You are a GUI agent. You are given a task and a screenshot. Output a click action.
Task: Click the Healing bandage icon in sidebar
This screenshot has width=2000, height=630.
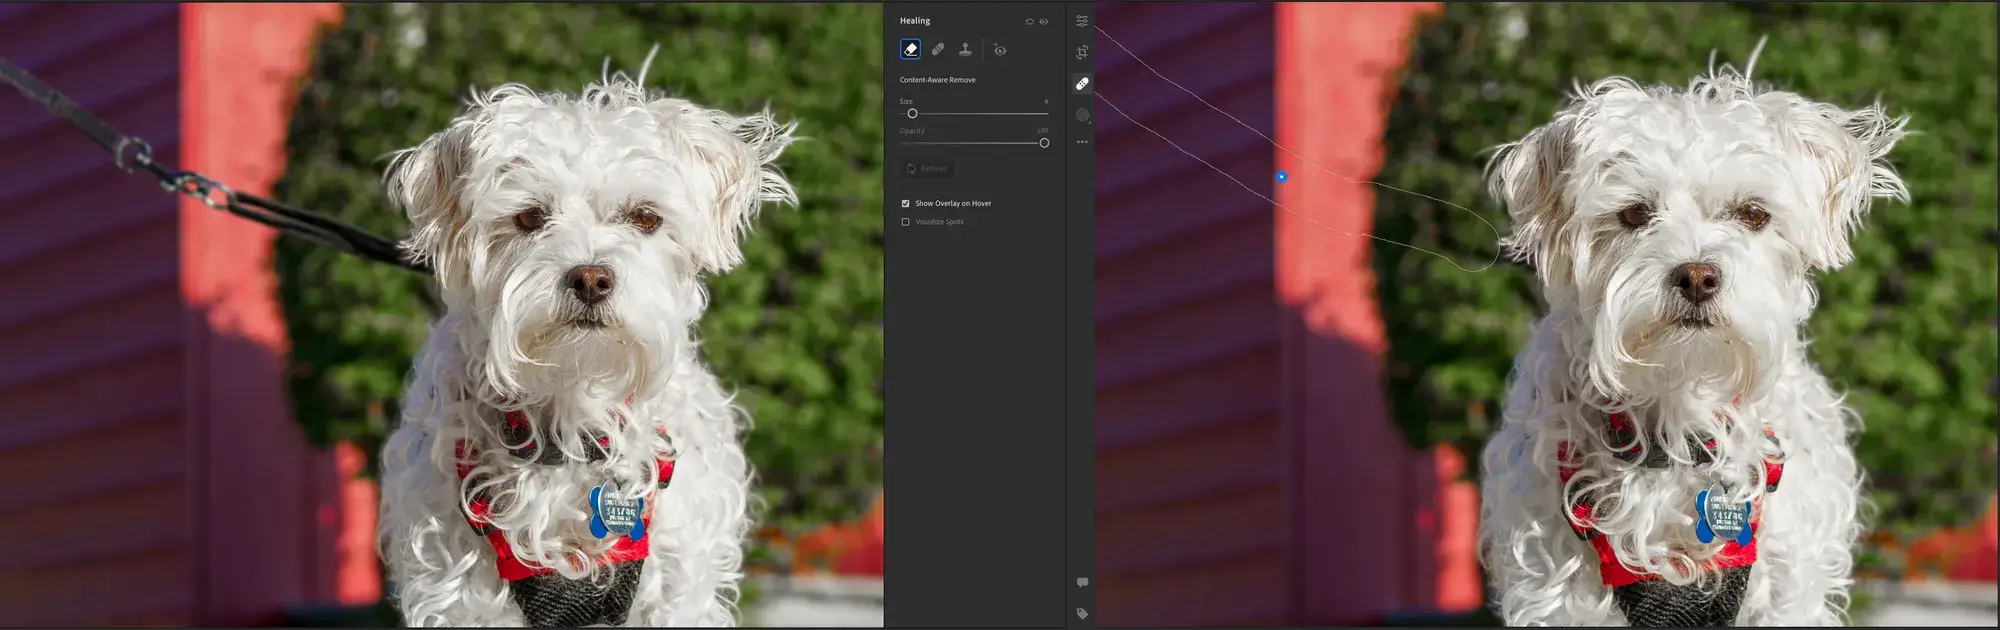[1082, 84]
